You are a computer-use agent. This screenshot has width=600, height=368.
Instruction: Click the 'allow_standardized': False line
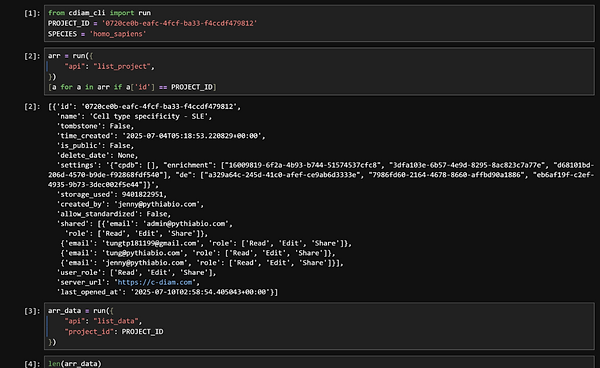[x=114, y=214]
